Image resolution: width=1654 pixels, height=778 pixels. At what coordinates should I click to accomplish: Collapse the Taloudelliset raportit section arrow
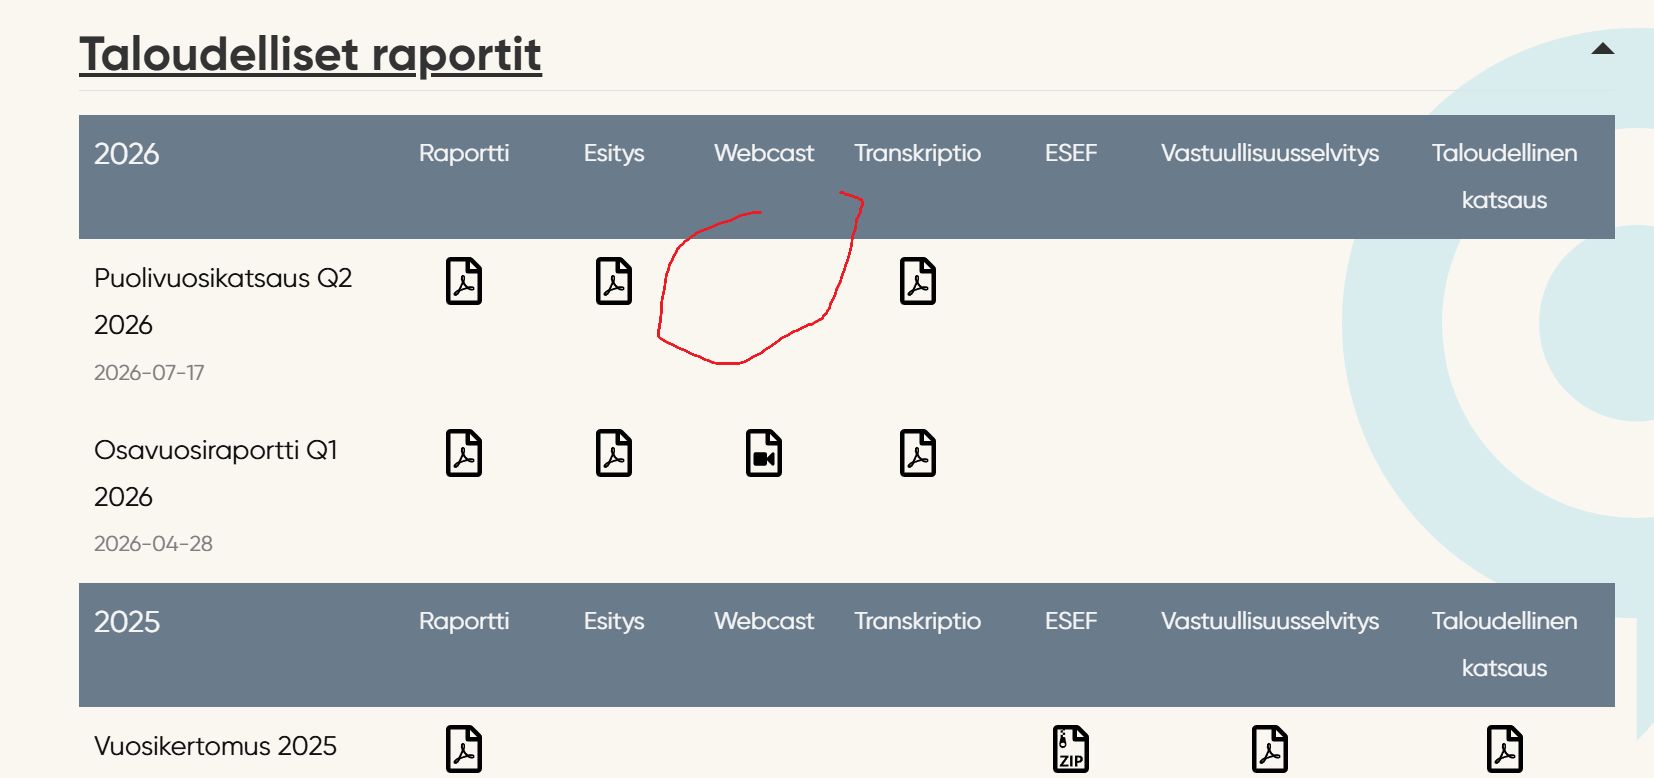(1603, 48)
